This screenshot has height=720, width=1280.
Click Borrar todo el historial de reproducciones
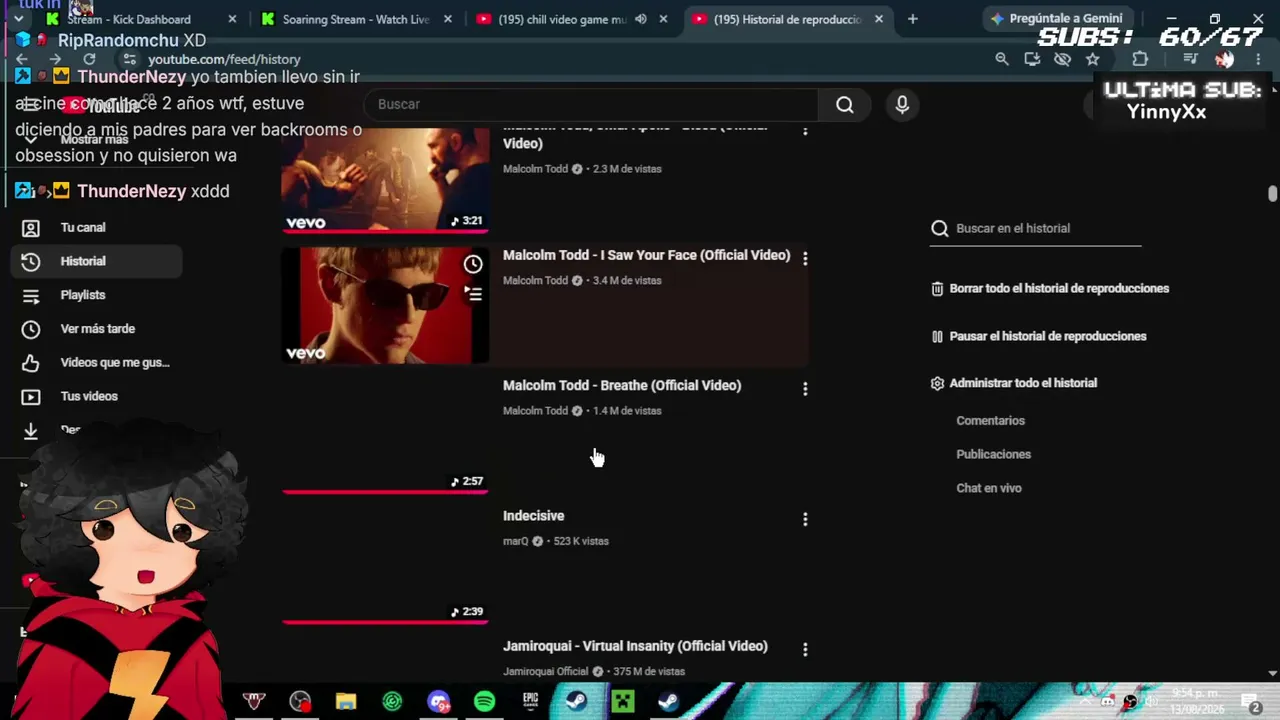click(1059, 288)
